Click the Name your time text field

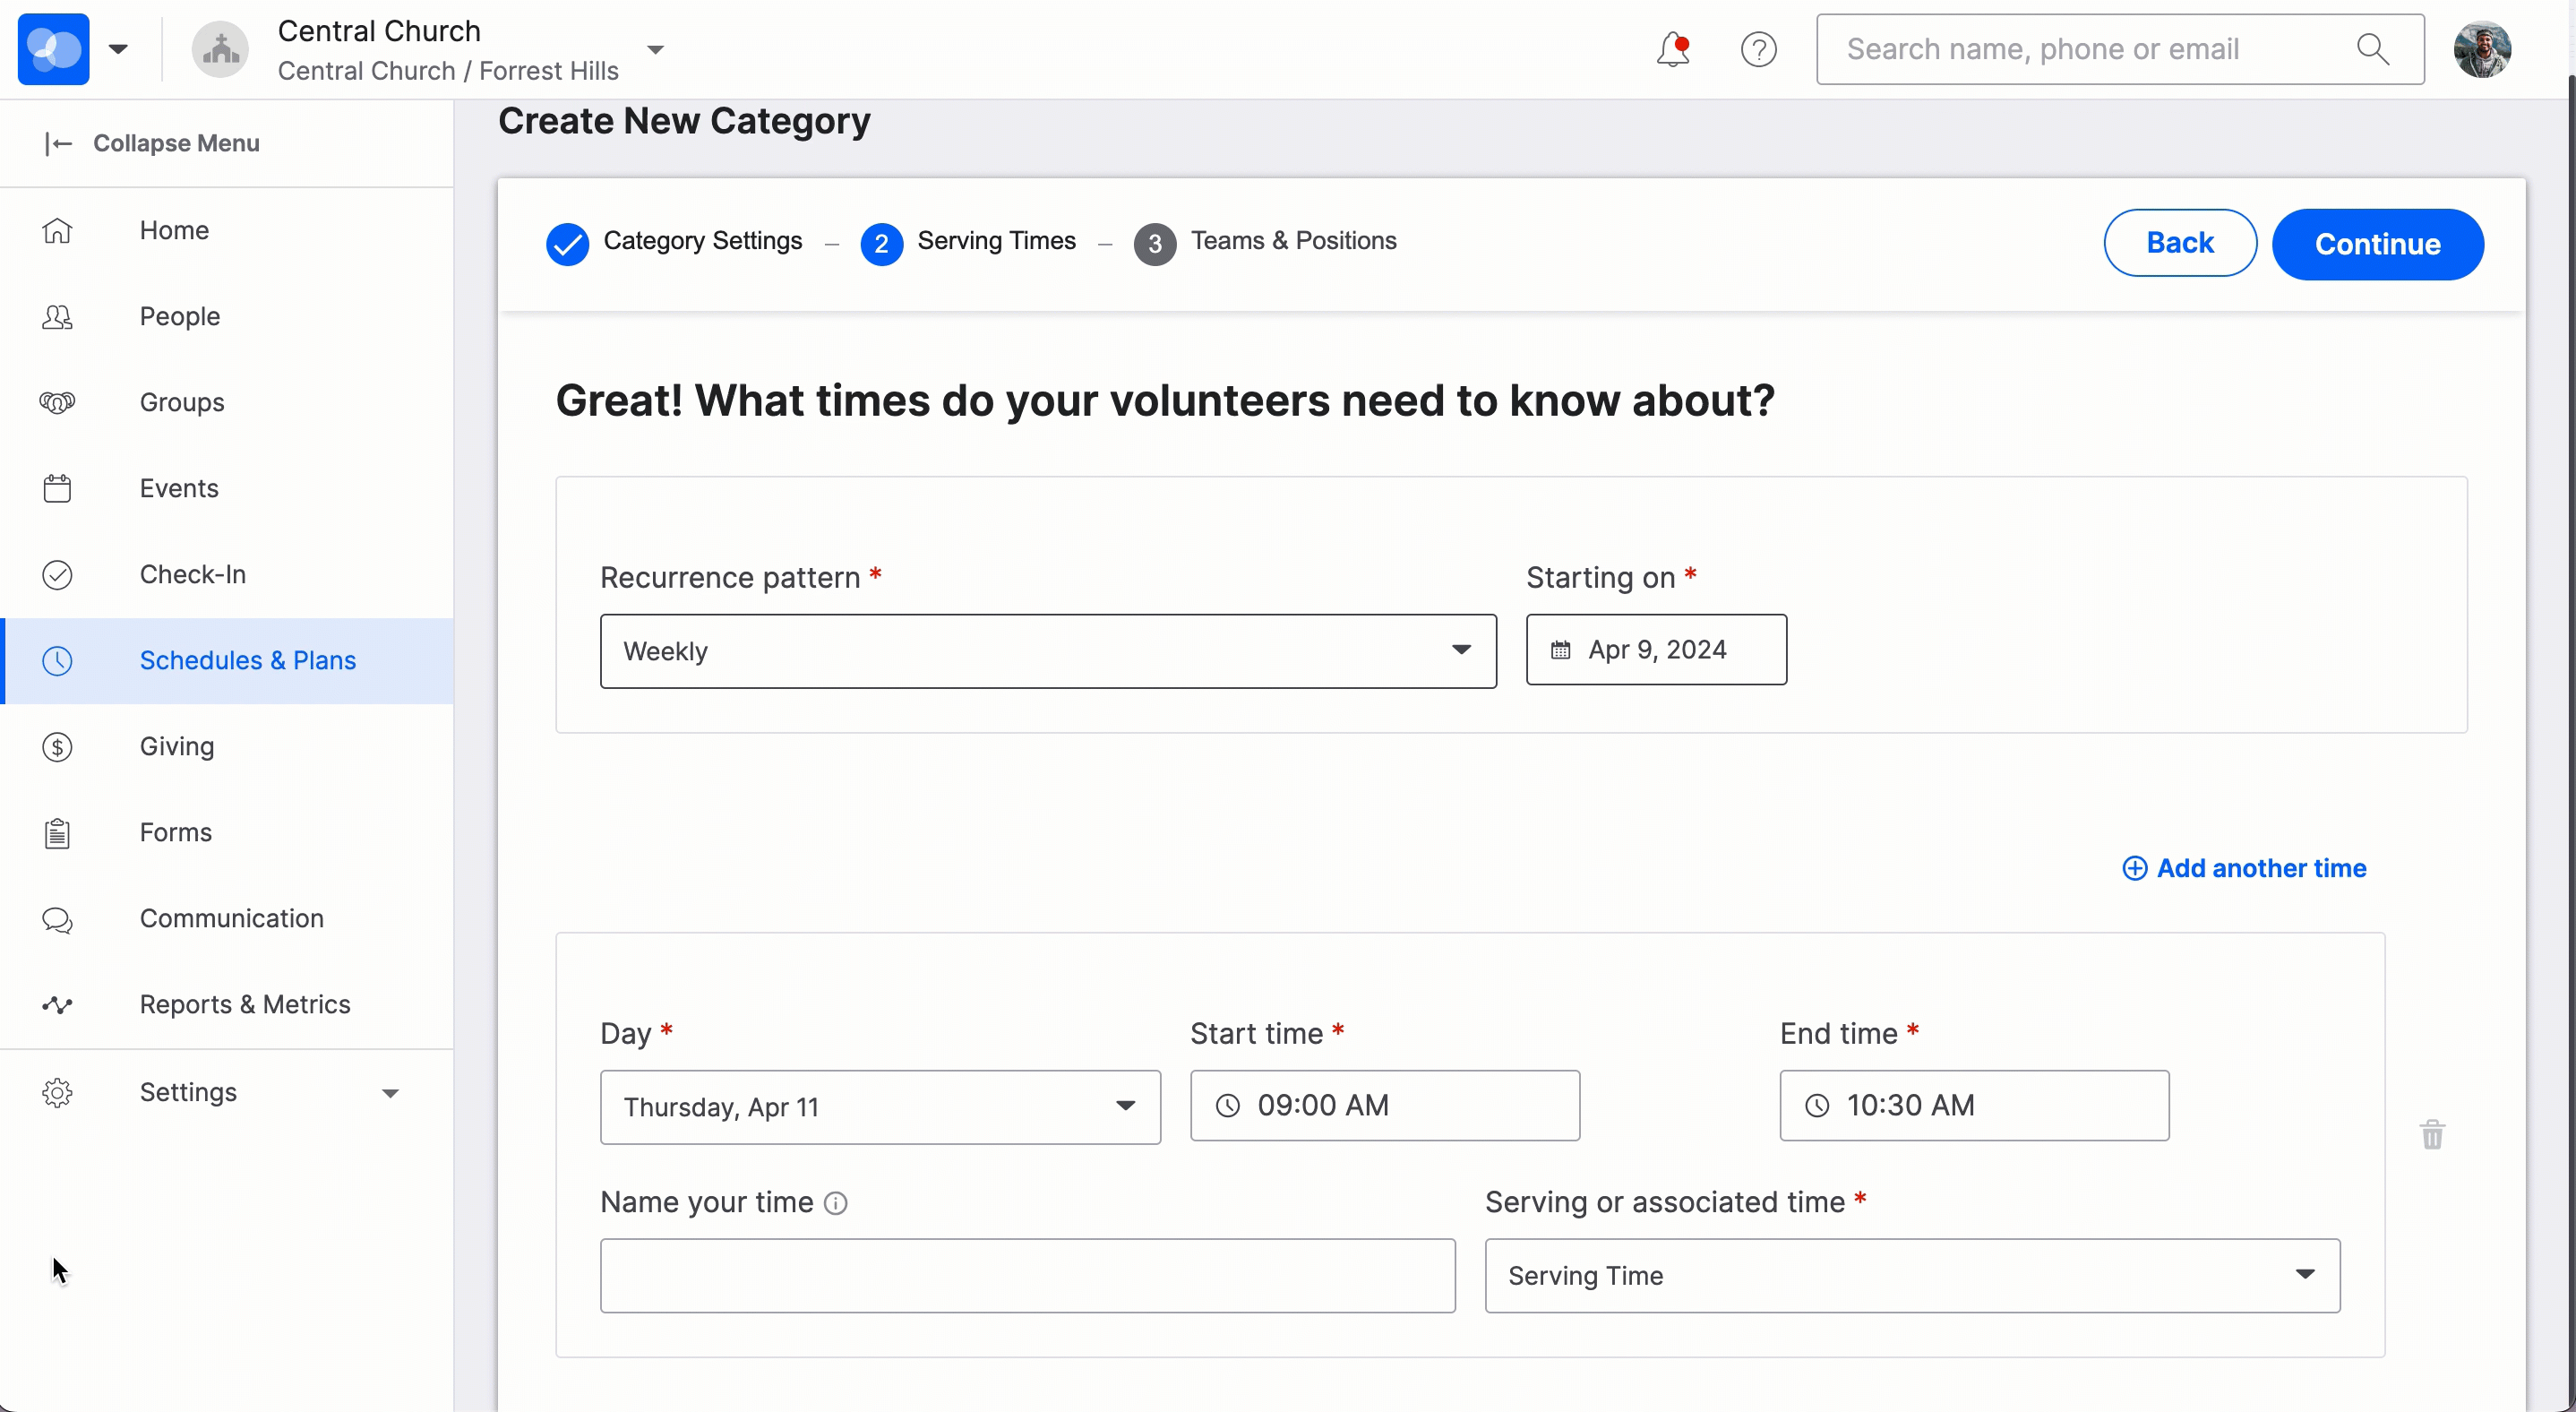(x=1027, y=1275)
